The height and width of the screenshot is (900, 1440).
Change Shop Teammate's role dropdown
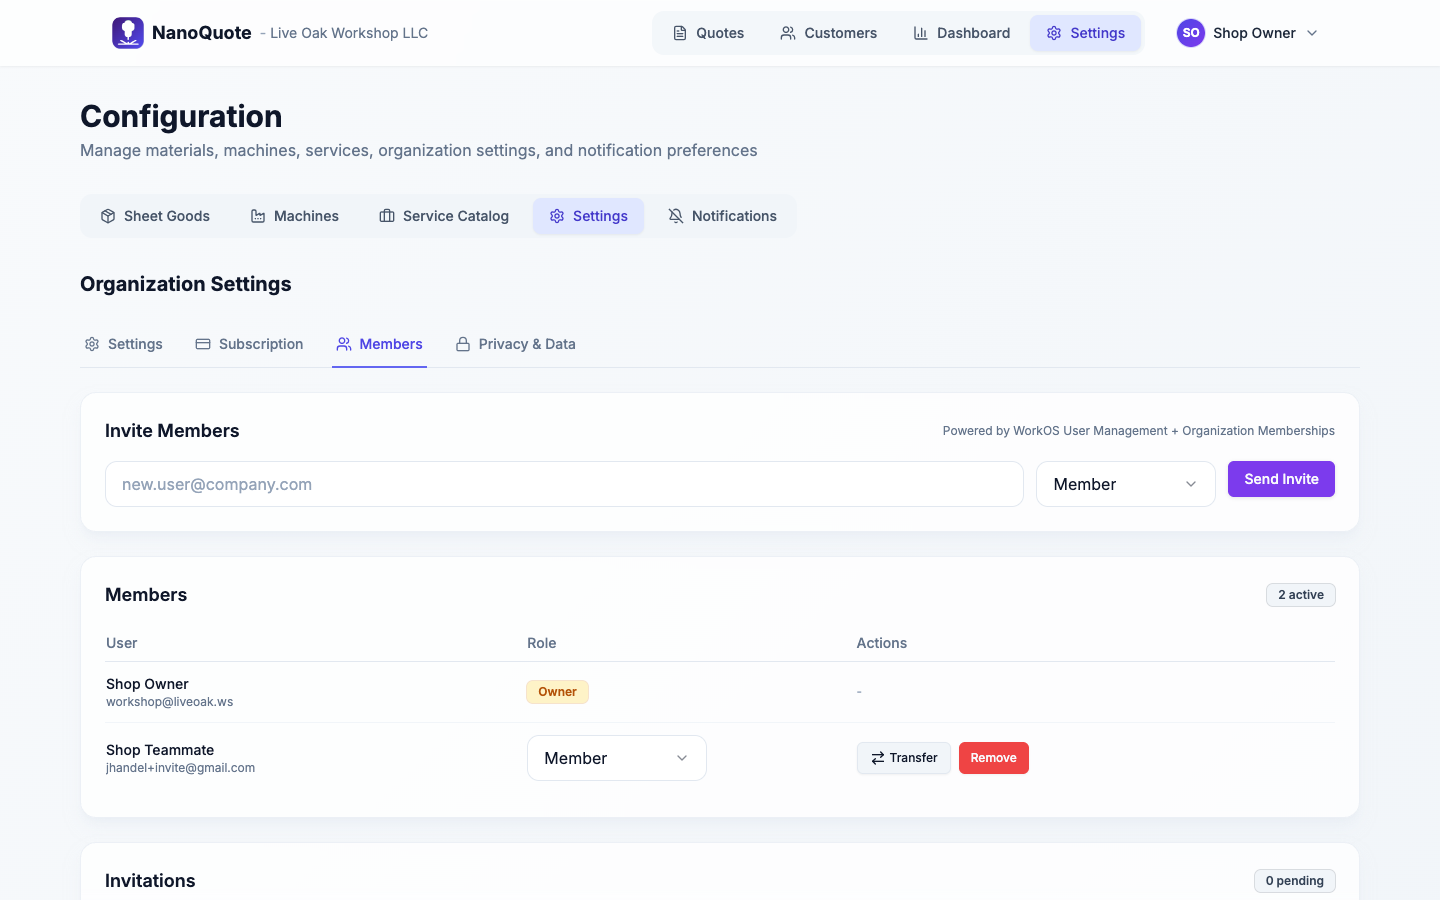tap(616, 758)
